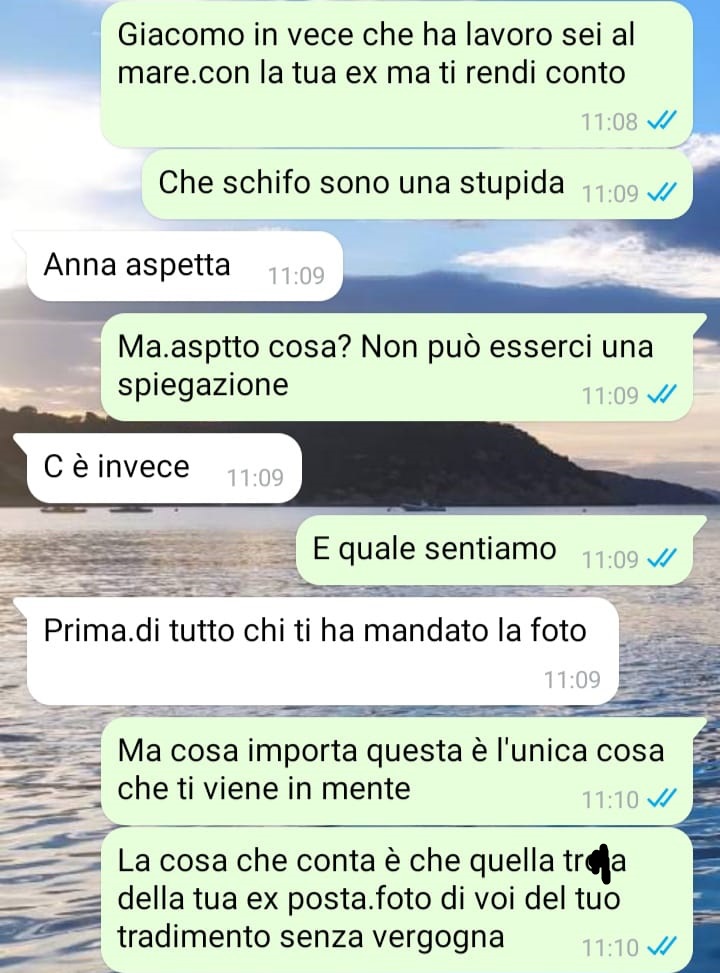Tap 11:09 timestamp beside 'Anna aspetta'
This screenshot has width=720, height=973.
pyautogui.click(x=296, y=276)
